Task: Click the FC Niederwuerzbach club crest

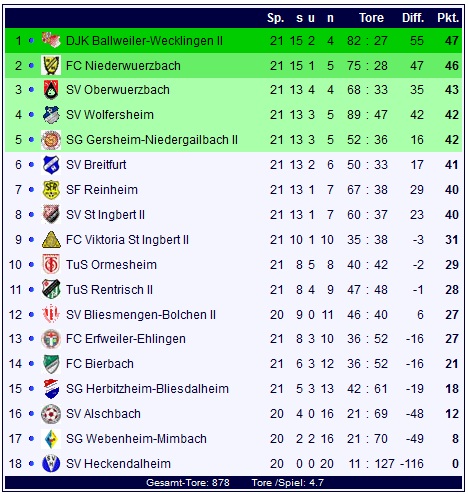Action: tap(51, 65)
